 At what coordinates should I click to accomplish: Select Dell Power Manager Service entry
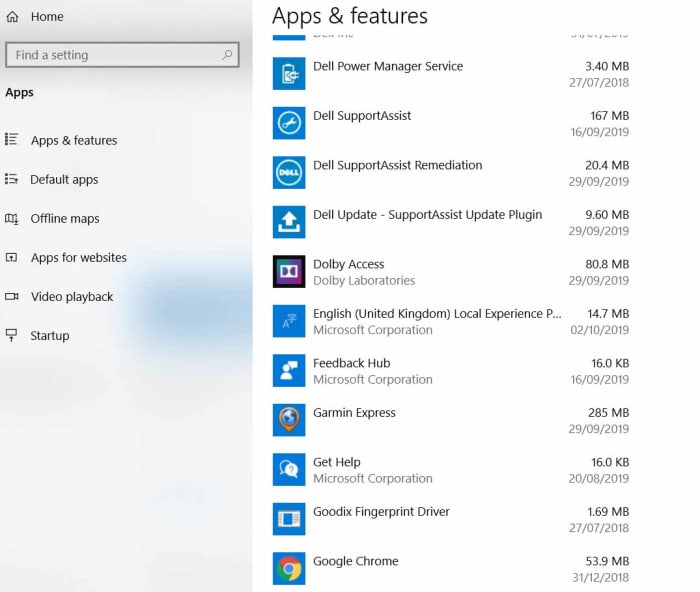pos(388,66)
